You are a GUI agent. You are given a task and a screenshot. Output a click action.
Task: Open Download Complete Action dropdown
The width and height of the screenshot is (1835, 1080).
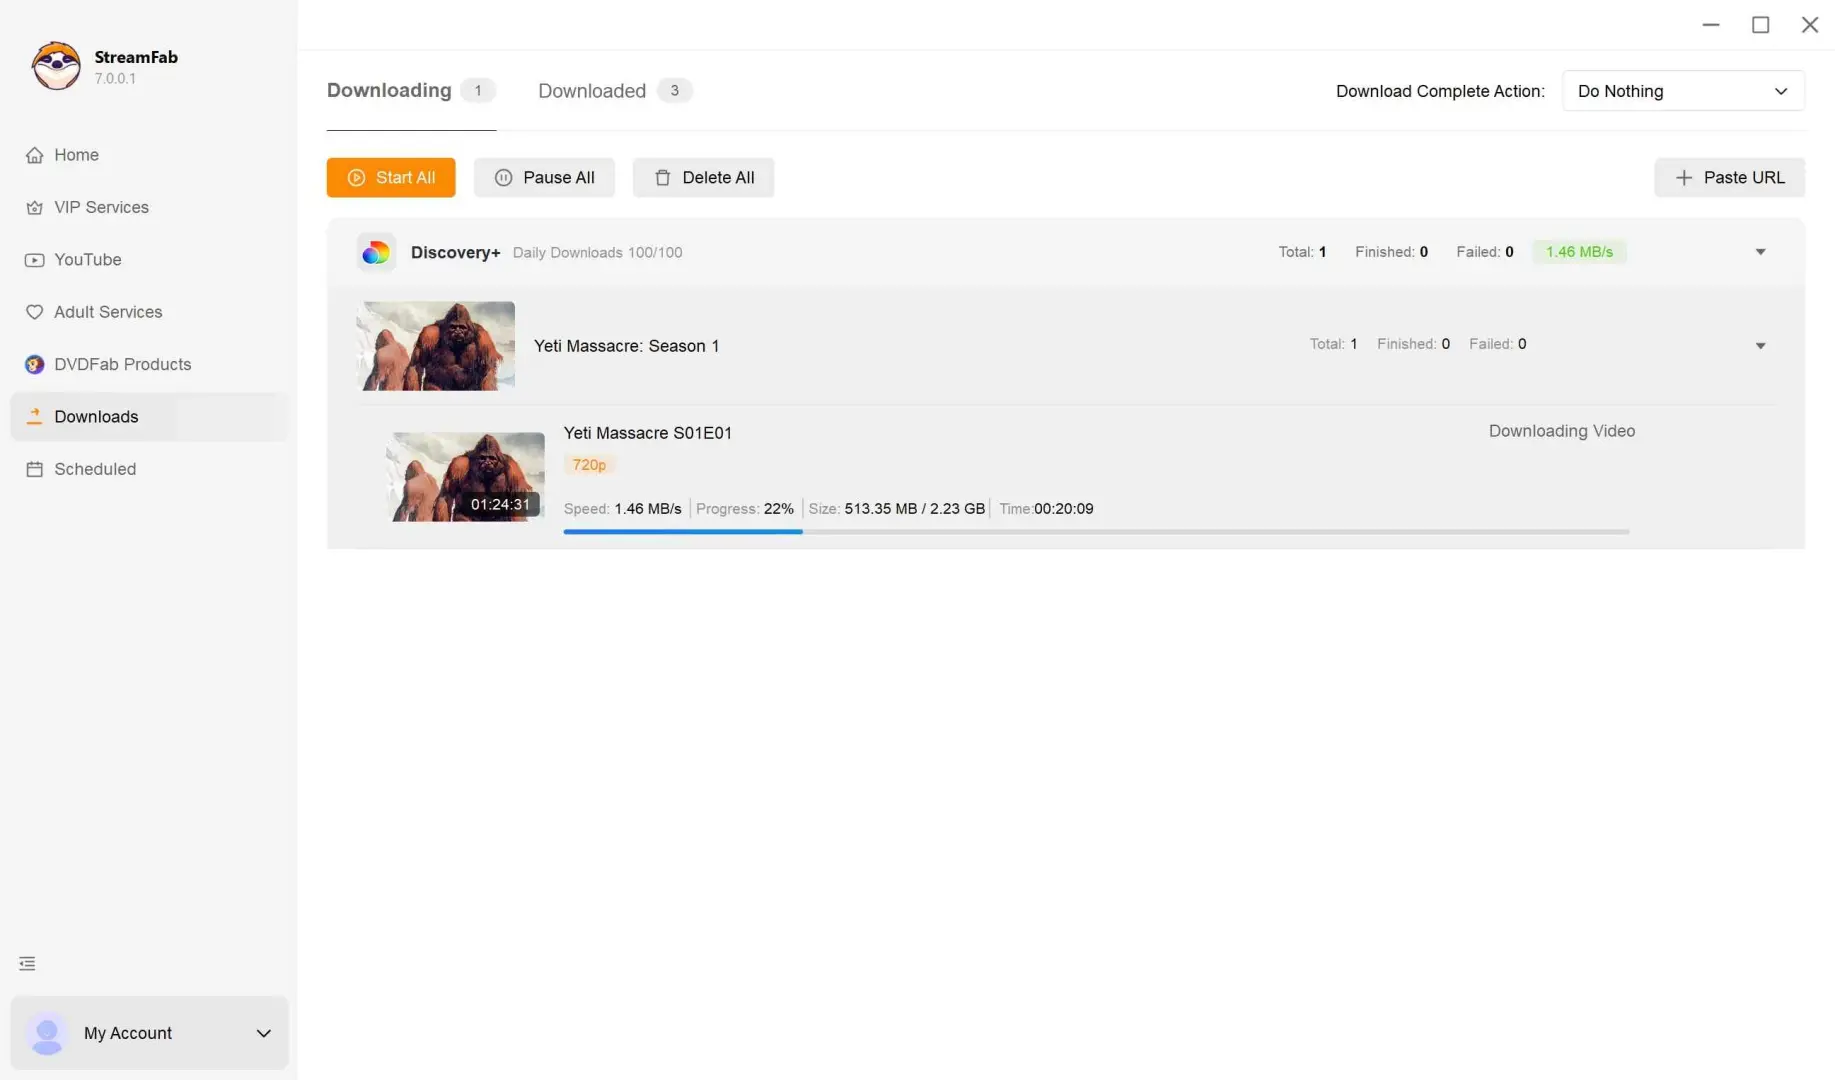tap(1683, 91)
